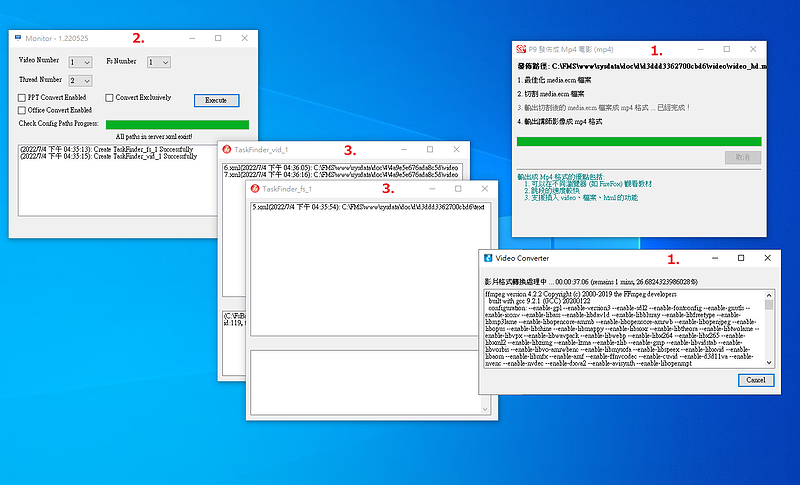Click the Execute button
The image size is (800, 485).
[216, 100]
